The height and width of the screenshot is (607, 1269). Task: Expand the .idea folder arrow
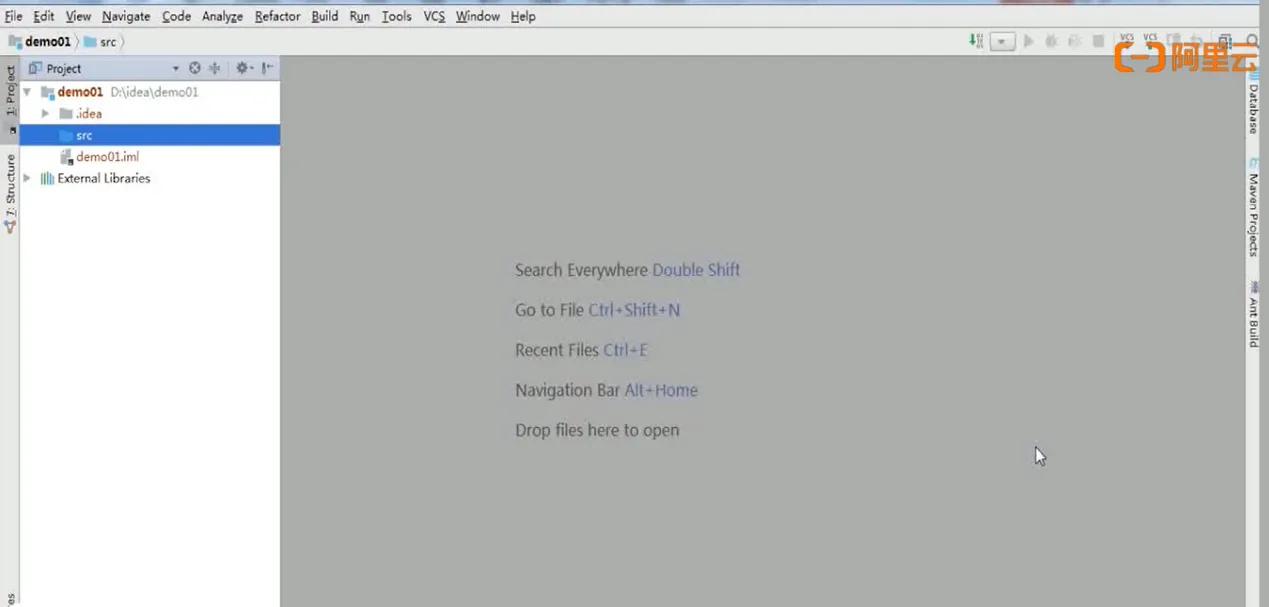[45, 114]
